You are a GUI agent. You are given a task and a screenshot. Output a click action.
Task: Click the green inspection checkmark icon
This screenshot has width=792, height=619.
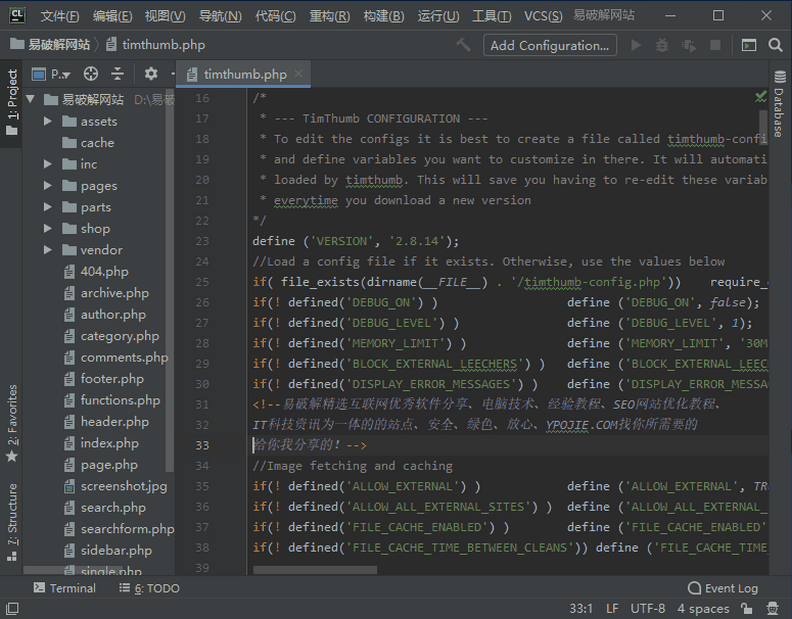760,96
